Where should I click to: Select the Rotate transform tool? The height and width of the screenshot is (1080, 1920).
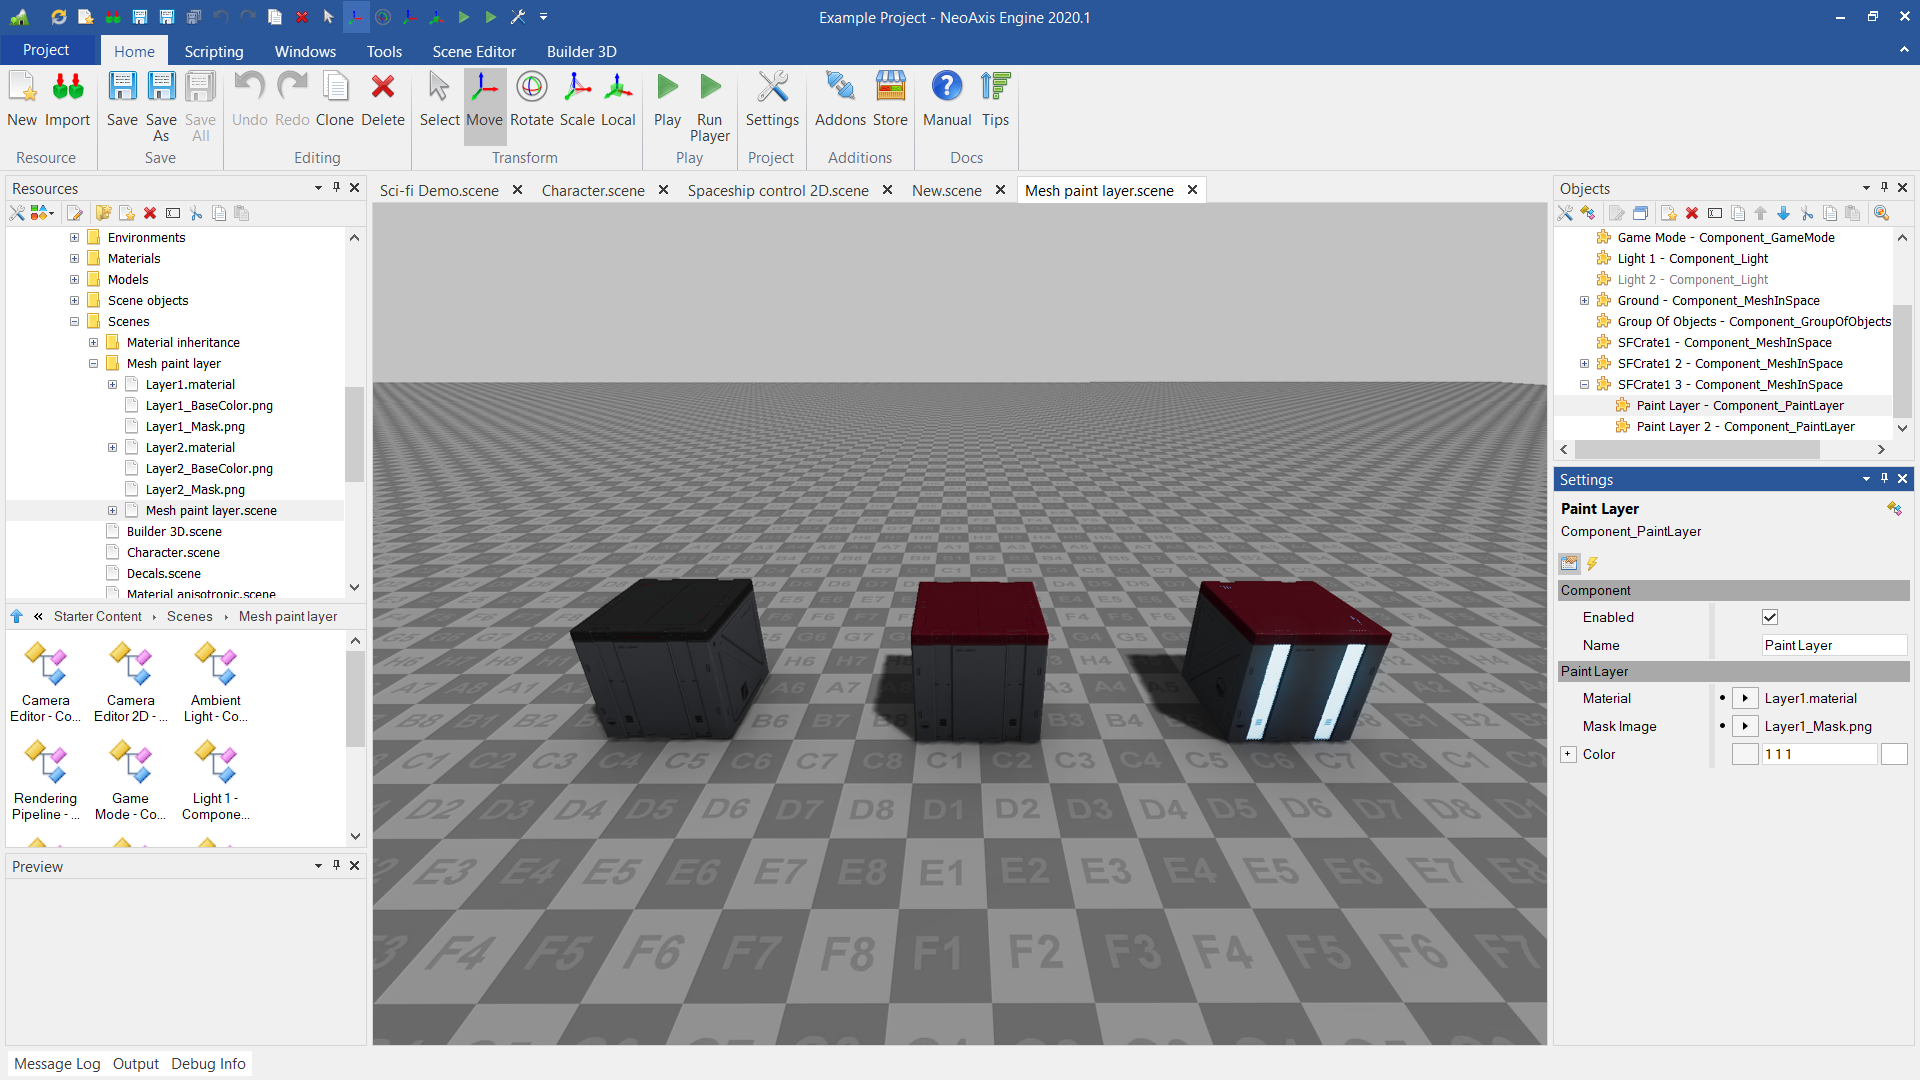pyautogui.click(x=531, y=100)
